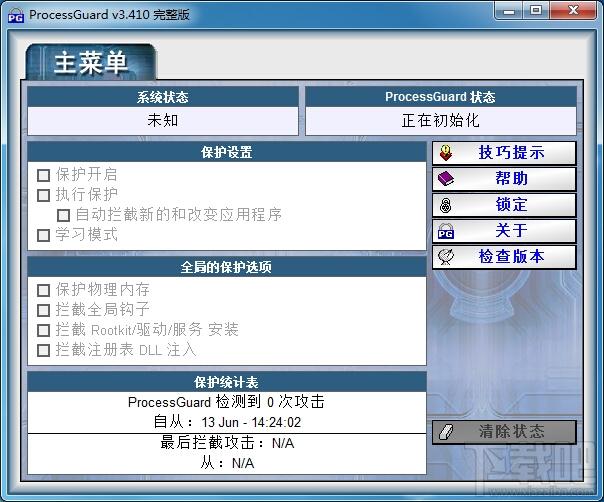The height and width of the screenshot is (502, 604).
Task: Toggle the 学习模式 checkbox
Action: pyautogui.click(x=44, y=235)
